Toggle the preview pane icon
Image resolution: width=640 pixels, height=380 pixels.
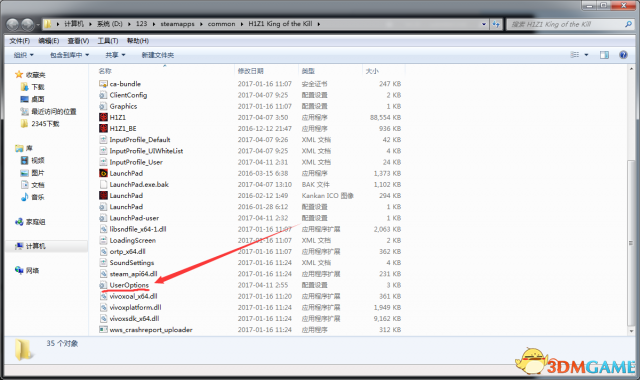(604, 55)
